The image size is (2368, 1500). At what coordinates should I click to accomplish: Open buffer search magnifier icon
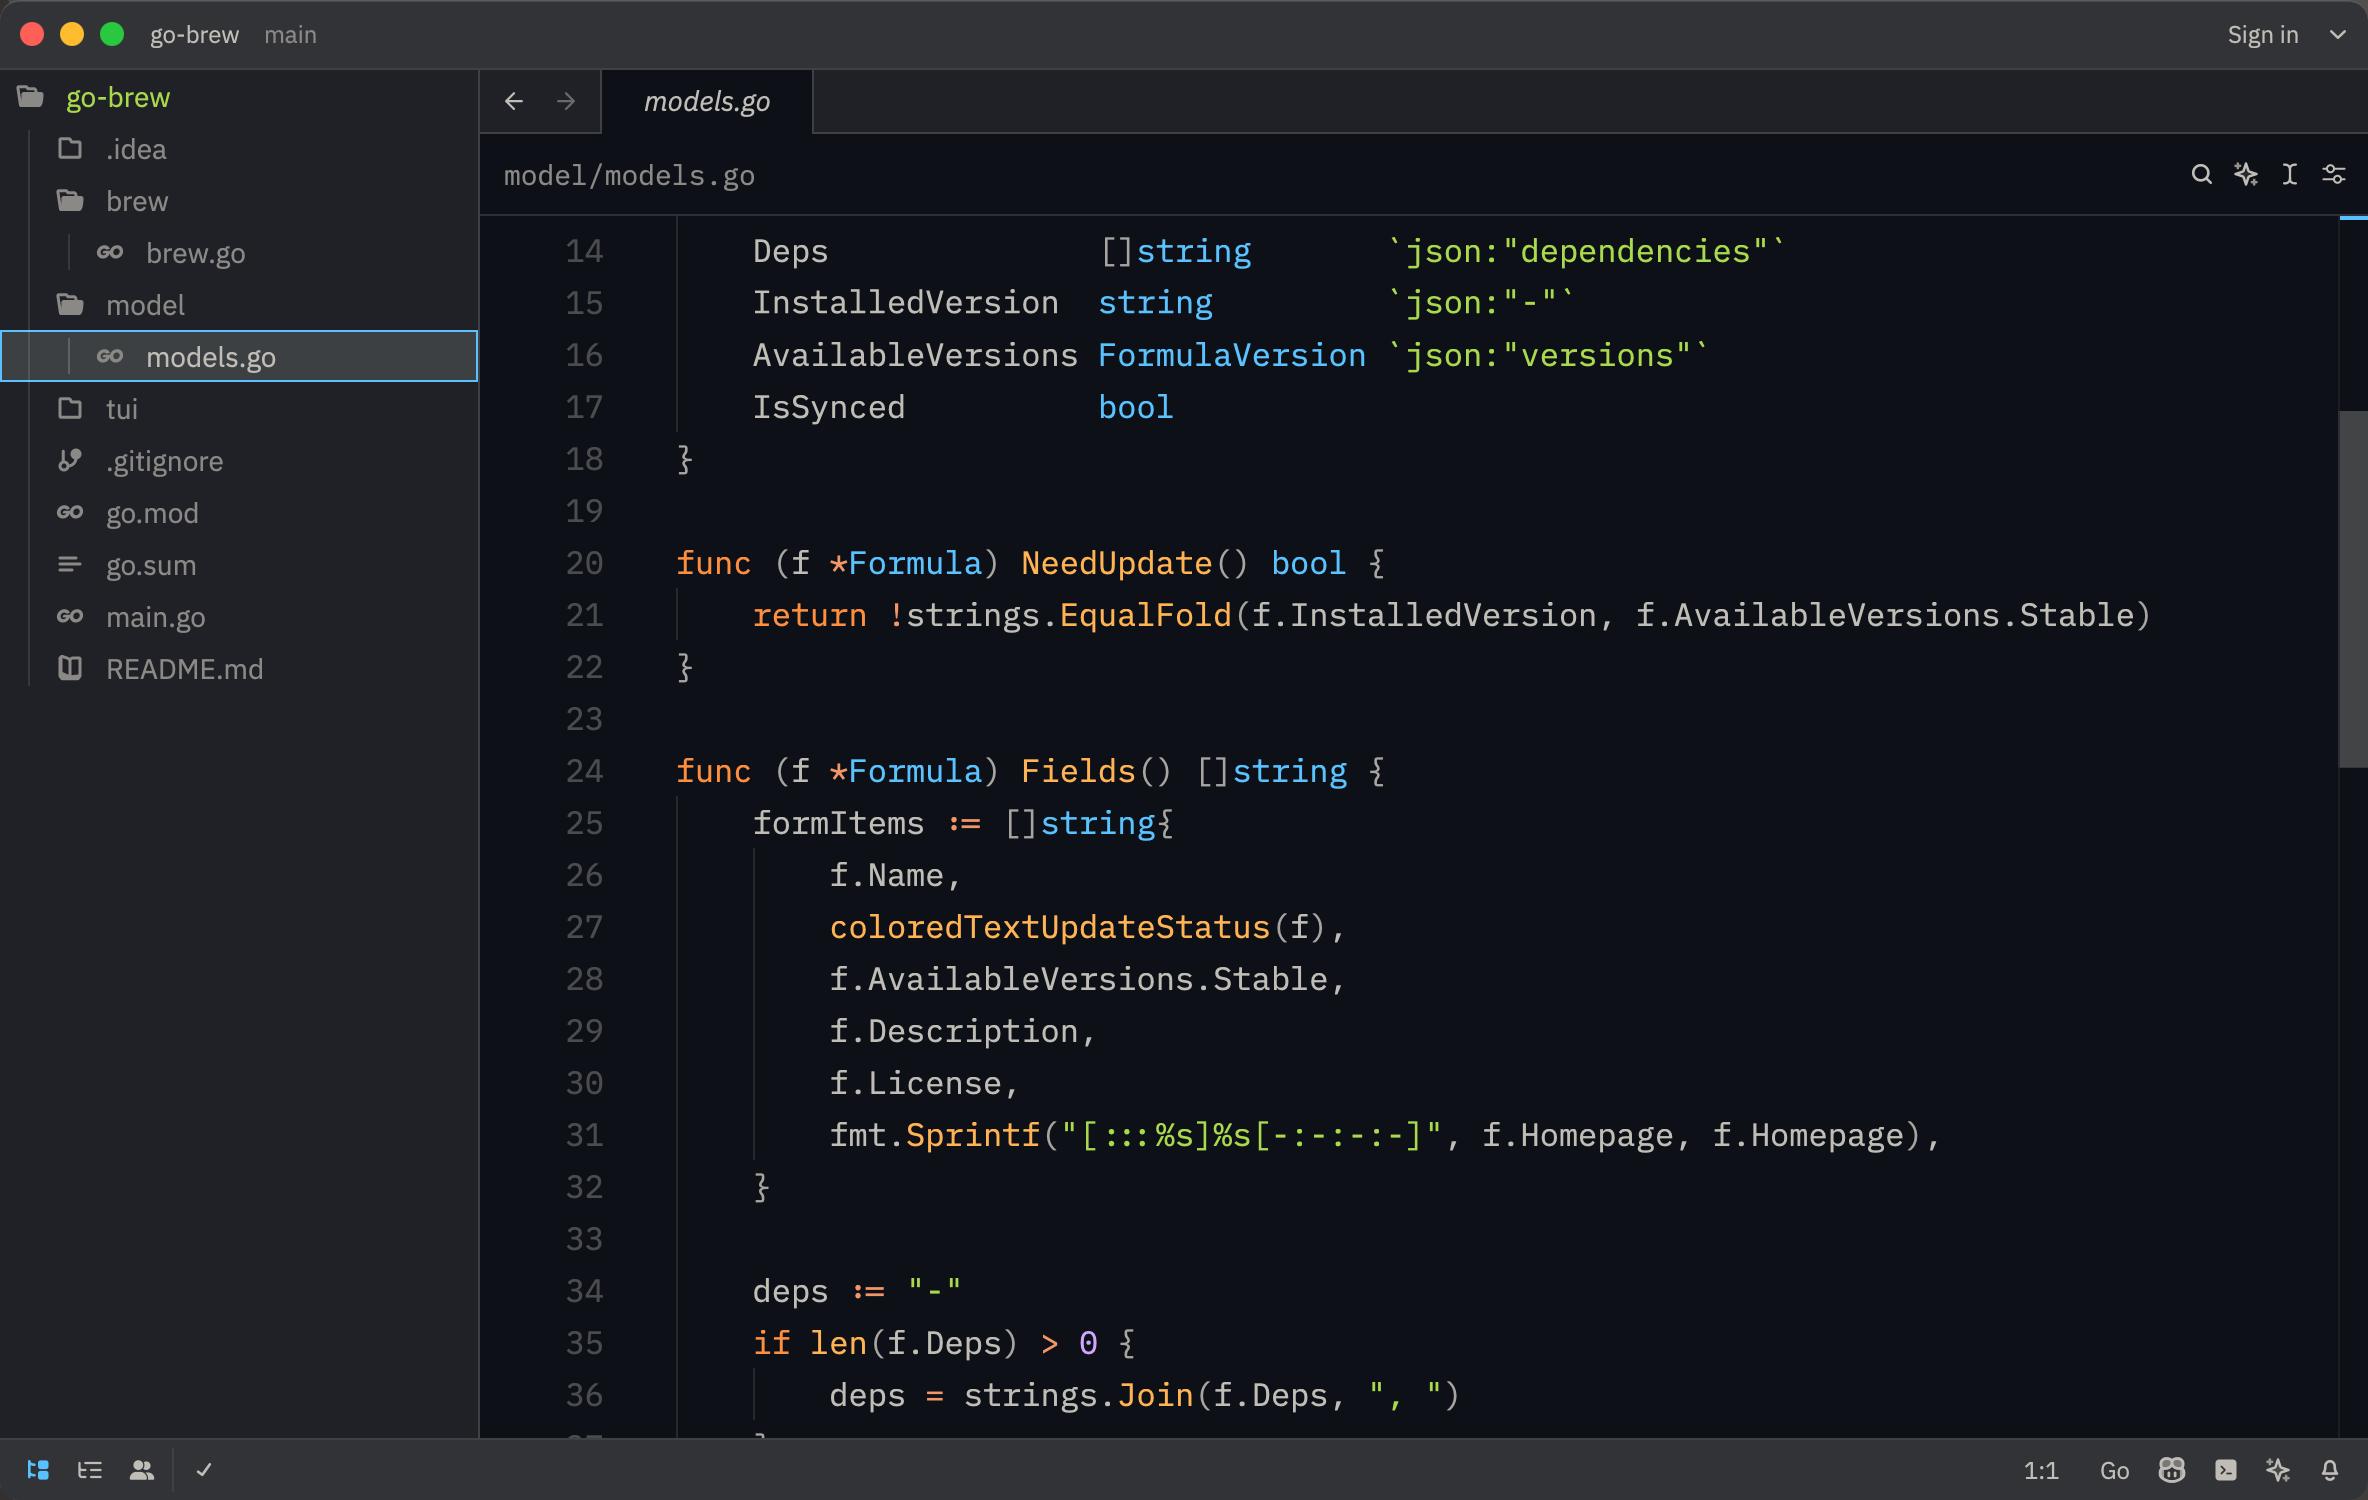[x=2201, y=175]
